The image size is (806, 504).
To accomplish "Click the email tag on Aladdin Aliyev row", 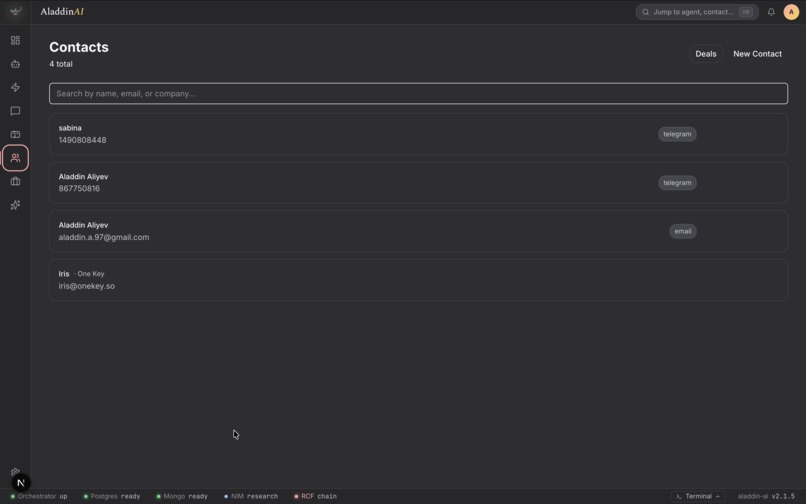I will pyautogui.click(x=683, y=231).
